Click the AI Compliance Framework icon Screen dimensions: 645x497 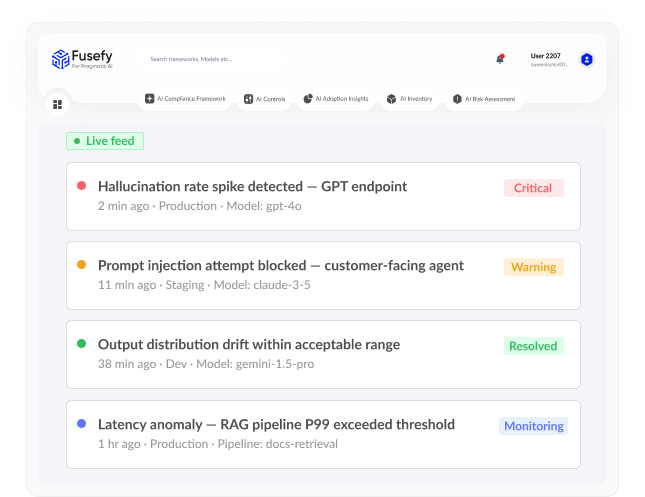tap(149, 99)
